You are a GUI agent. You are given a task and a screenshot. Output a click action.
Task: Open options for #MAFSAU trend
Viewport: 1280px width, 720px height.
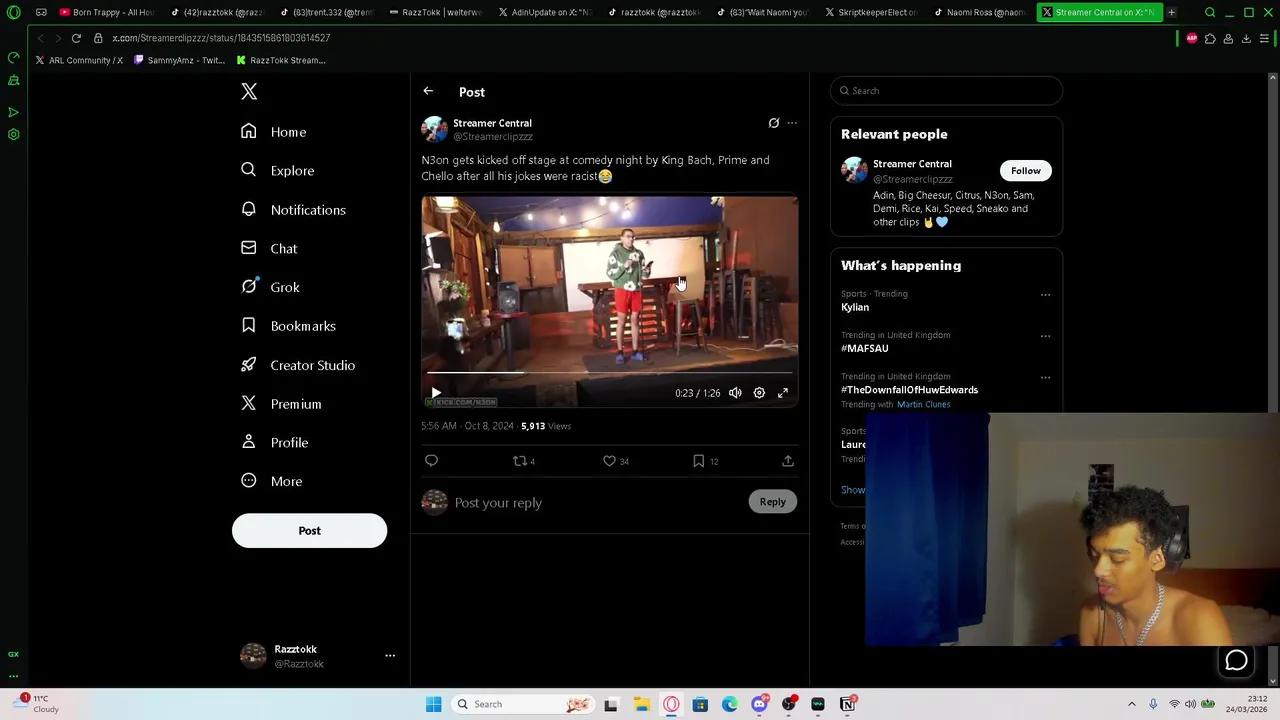coord(1045,336)
